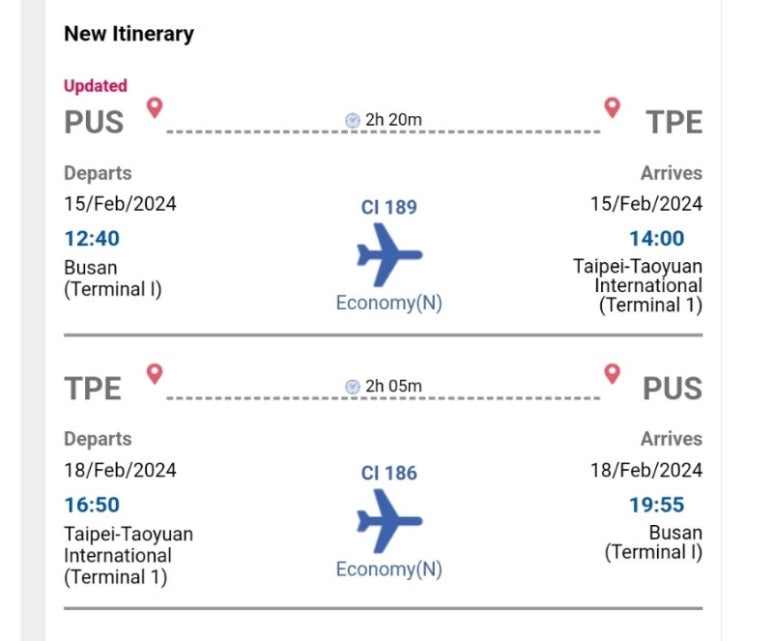Click the clock icon beside 2h 20m
773x641 pixels.
pos(352,120)
